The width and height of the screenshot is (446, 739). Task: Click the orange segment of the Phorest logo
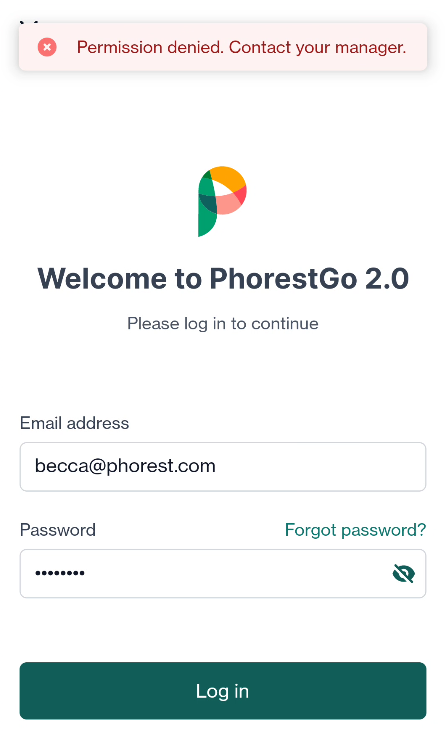click(x=229, y=179)
